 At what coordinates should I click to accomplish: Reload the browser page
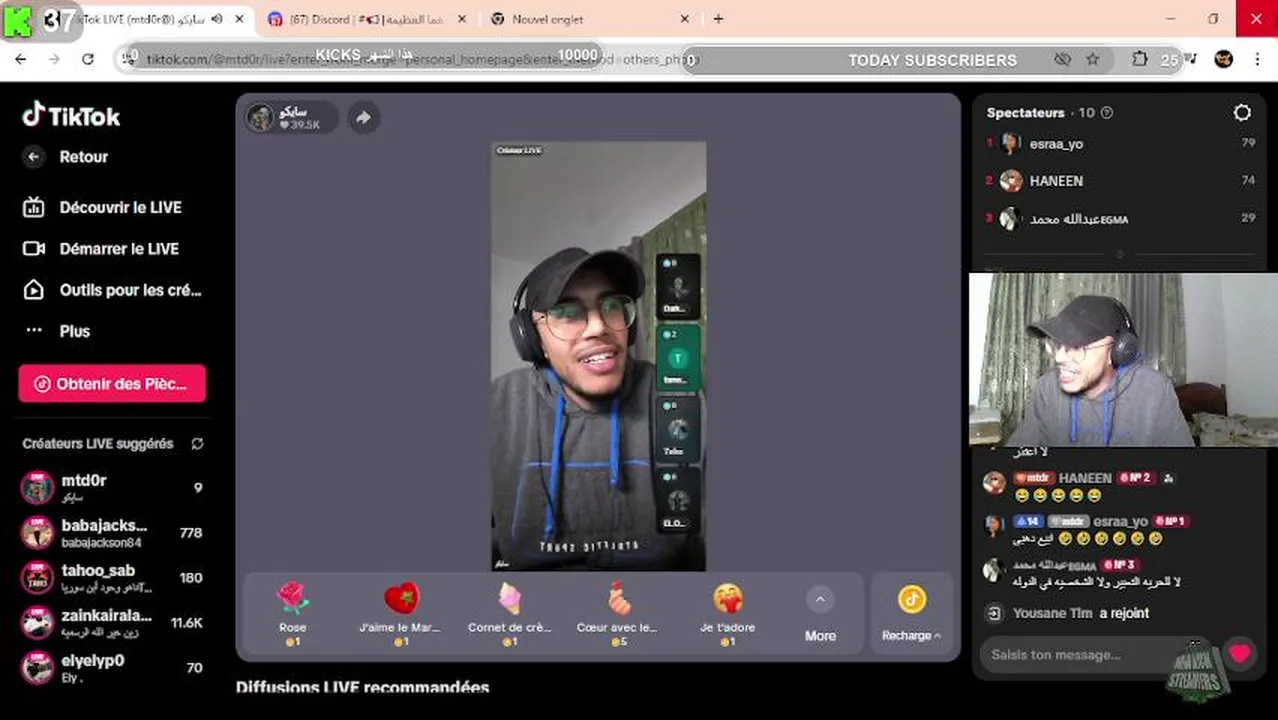(88, 59)
